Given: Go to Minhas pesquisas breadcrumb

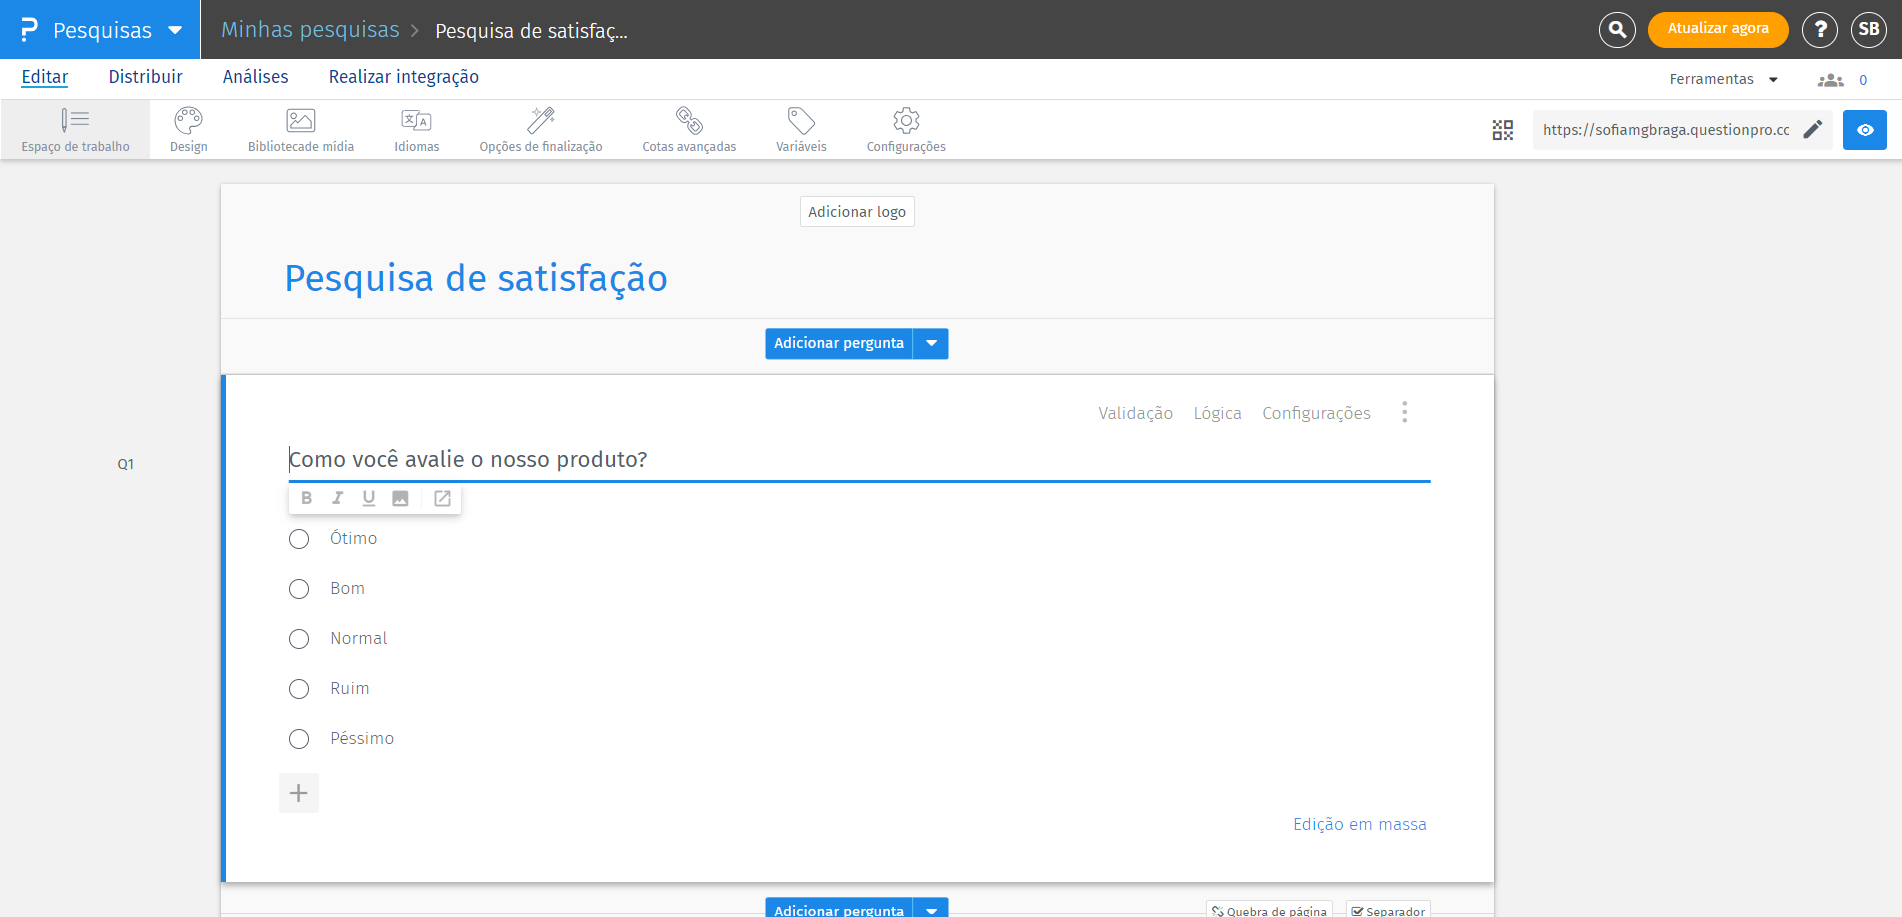Looking at the screenshot, I should click(310, 30).
